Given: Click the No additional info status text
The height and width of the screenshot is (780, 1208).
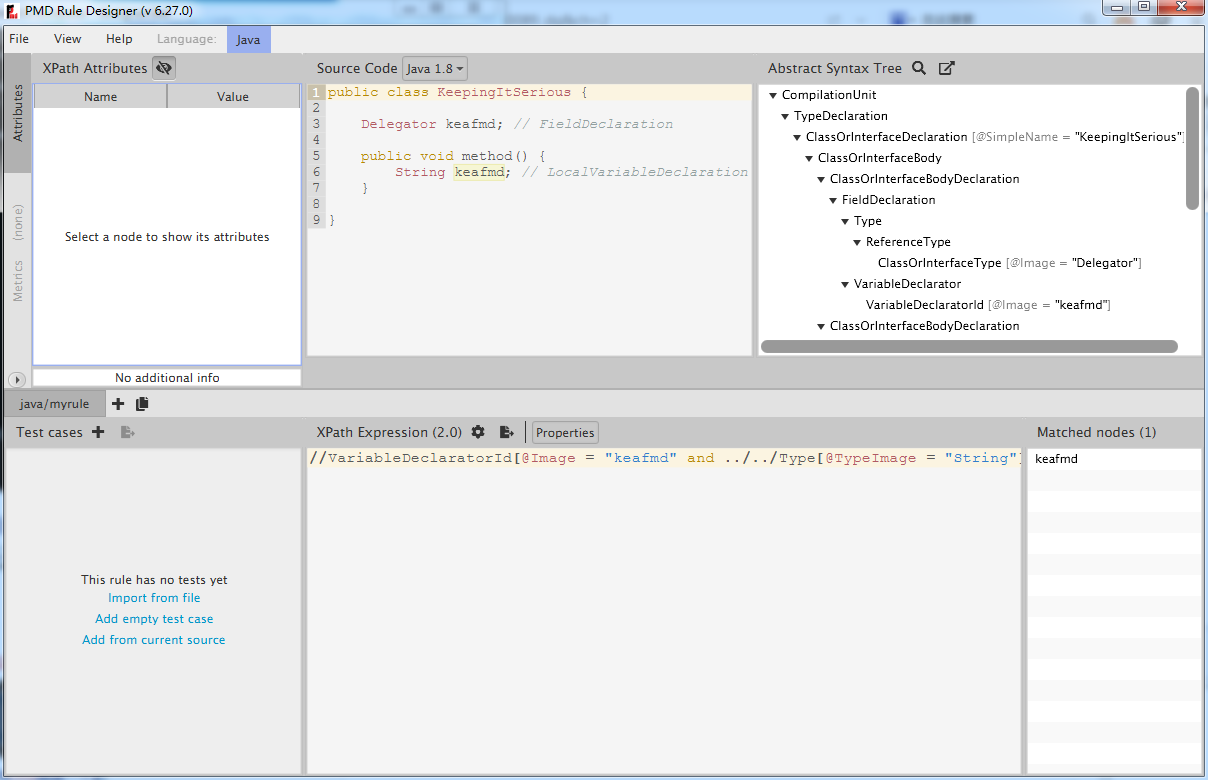Looking at the screenshot, I should 167,377.
